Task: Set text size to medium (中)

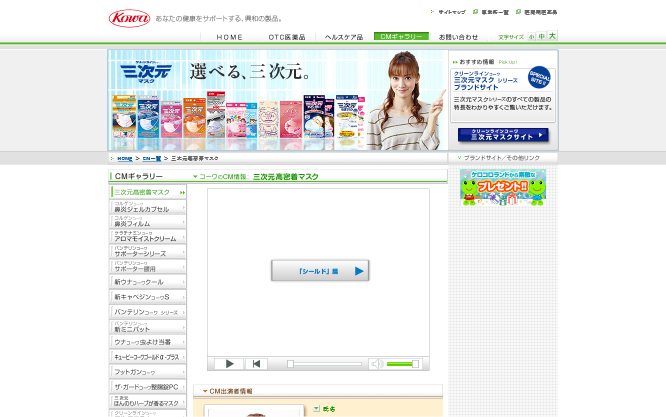Action: pos(542,37)
